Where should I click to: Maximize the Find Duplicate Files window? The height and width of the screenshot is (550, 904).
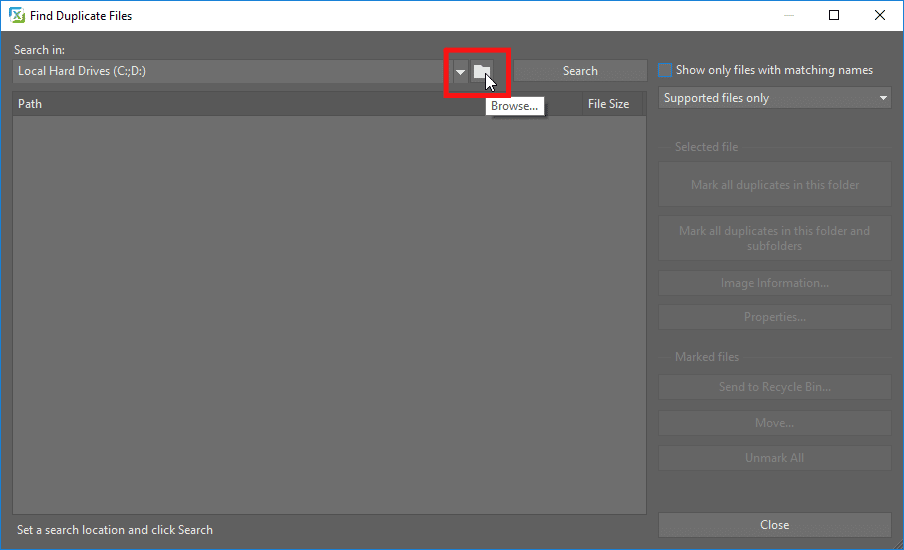tap(834, 15)
